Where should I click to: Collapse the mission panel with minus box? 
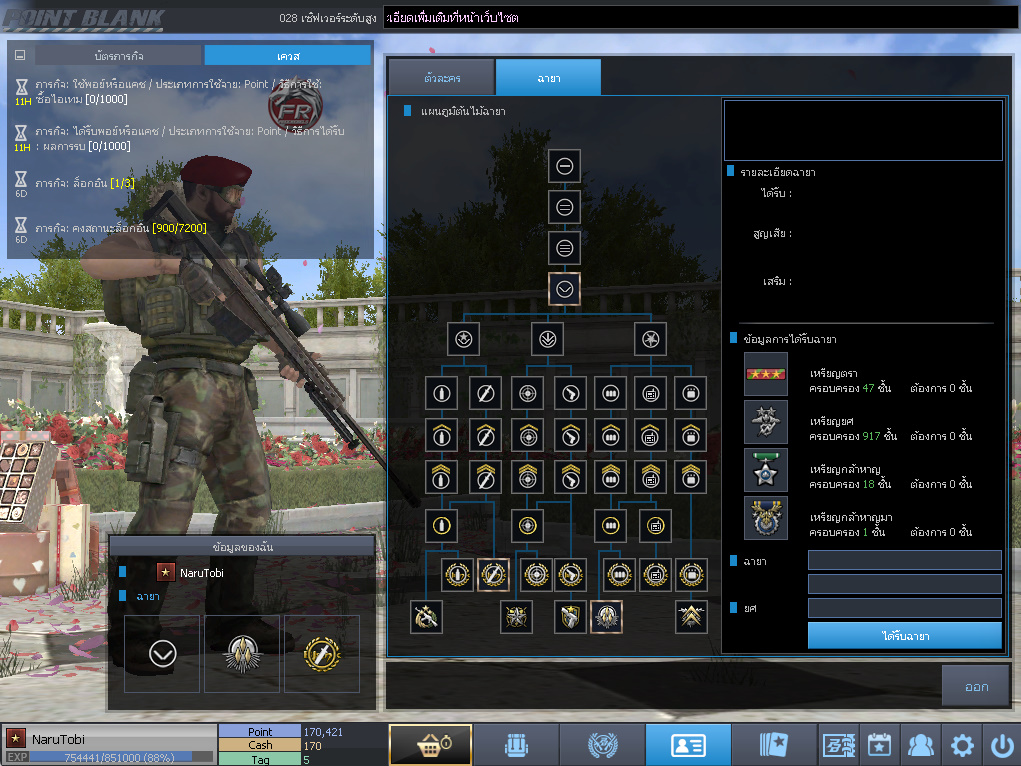click(19, 56)
